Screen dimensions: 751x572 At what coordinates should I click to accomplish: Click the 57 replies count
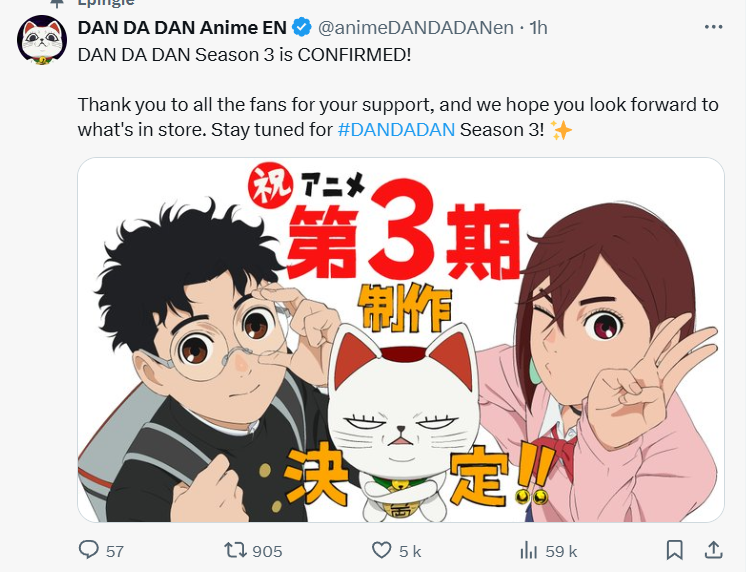[x=114, y=551]
